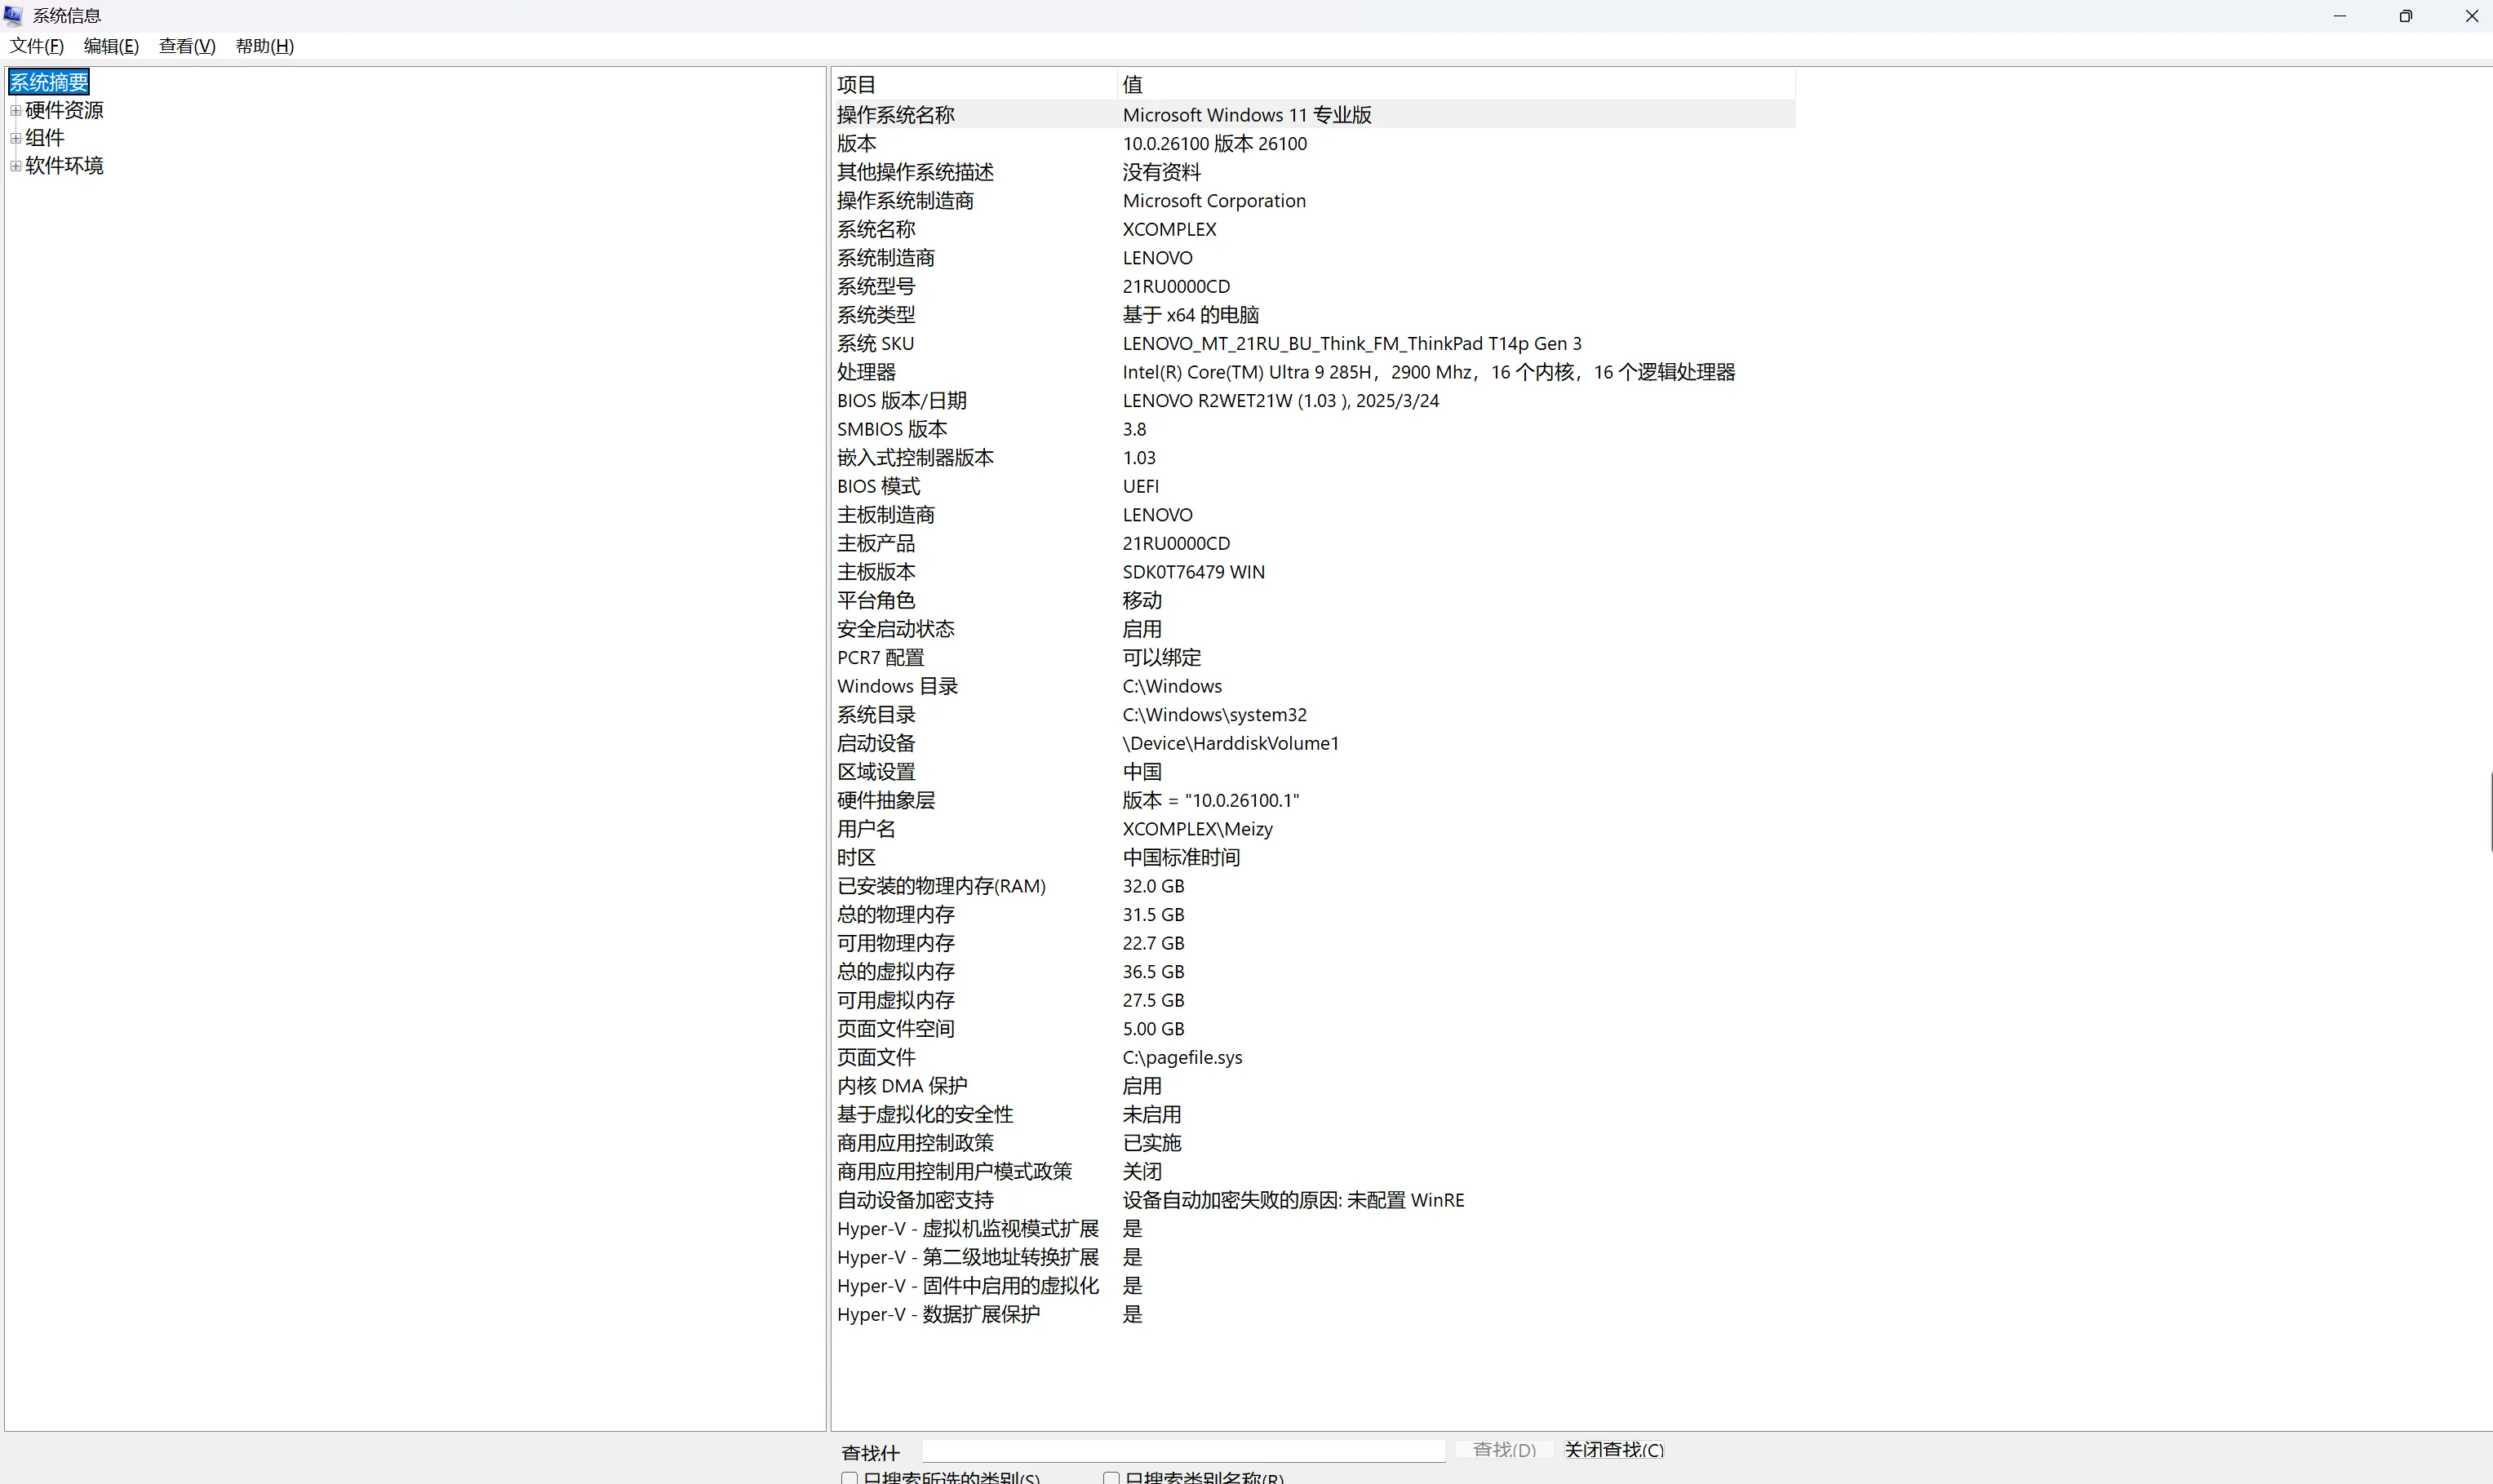Open the 编辑(E) menu
Screen dimensions: 2493x1484
coord(111,46)
